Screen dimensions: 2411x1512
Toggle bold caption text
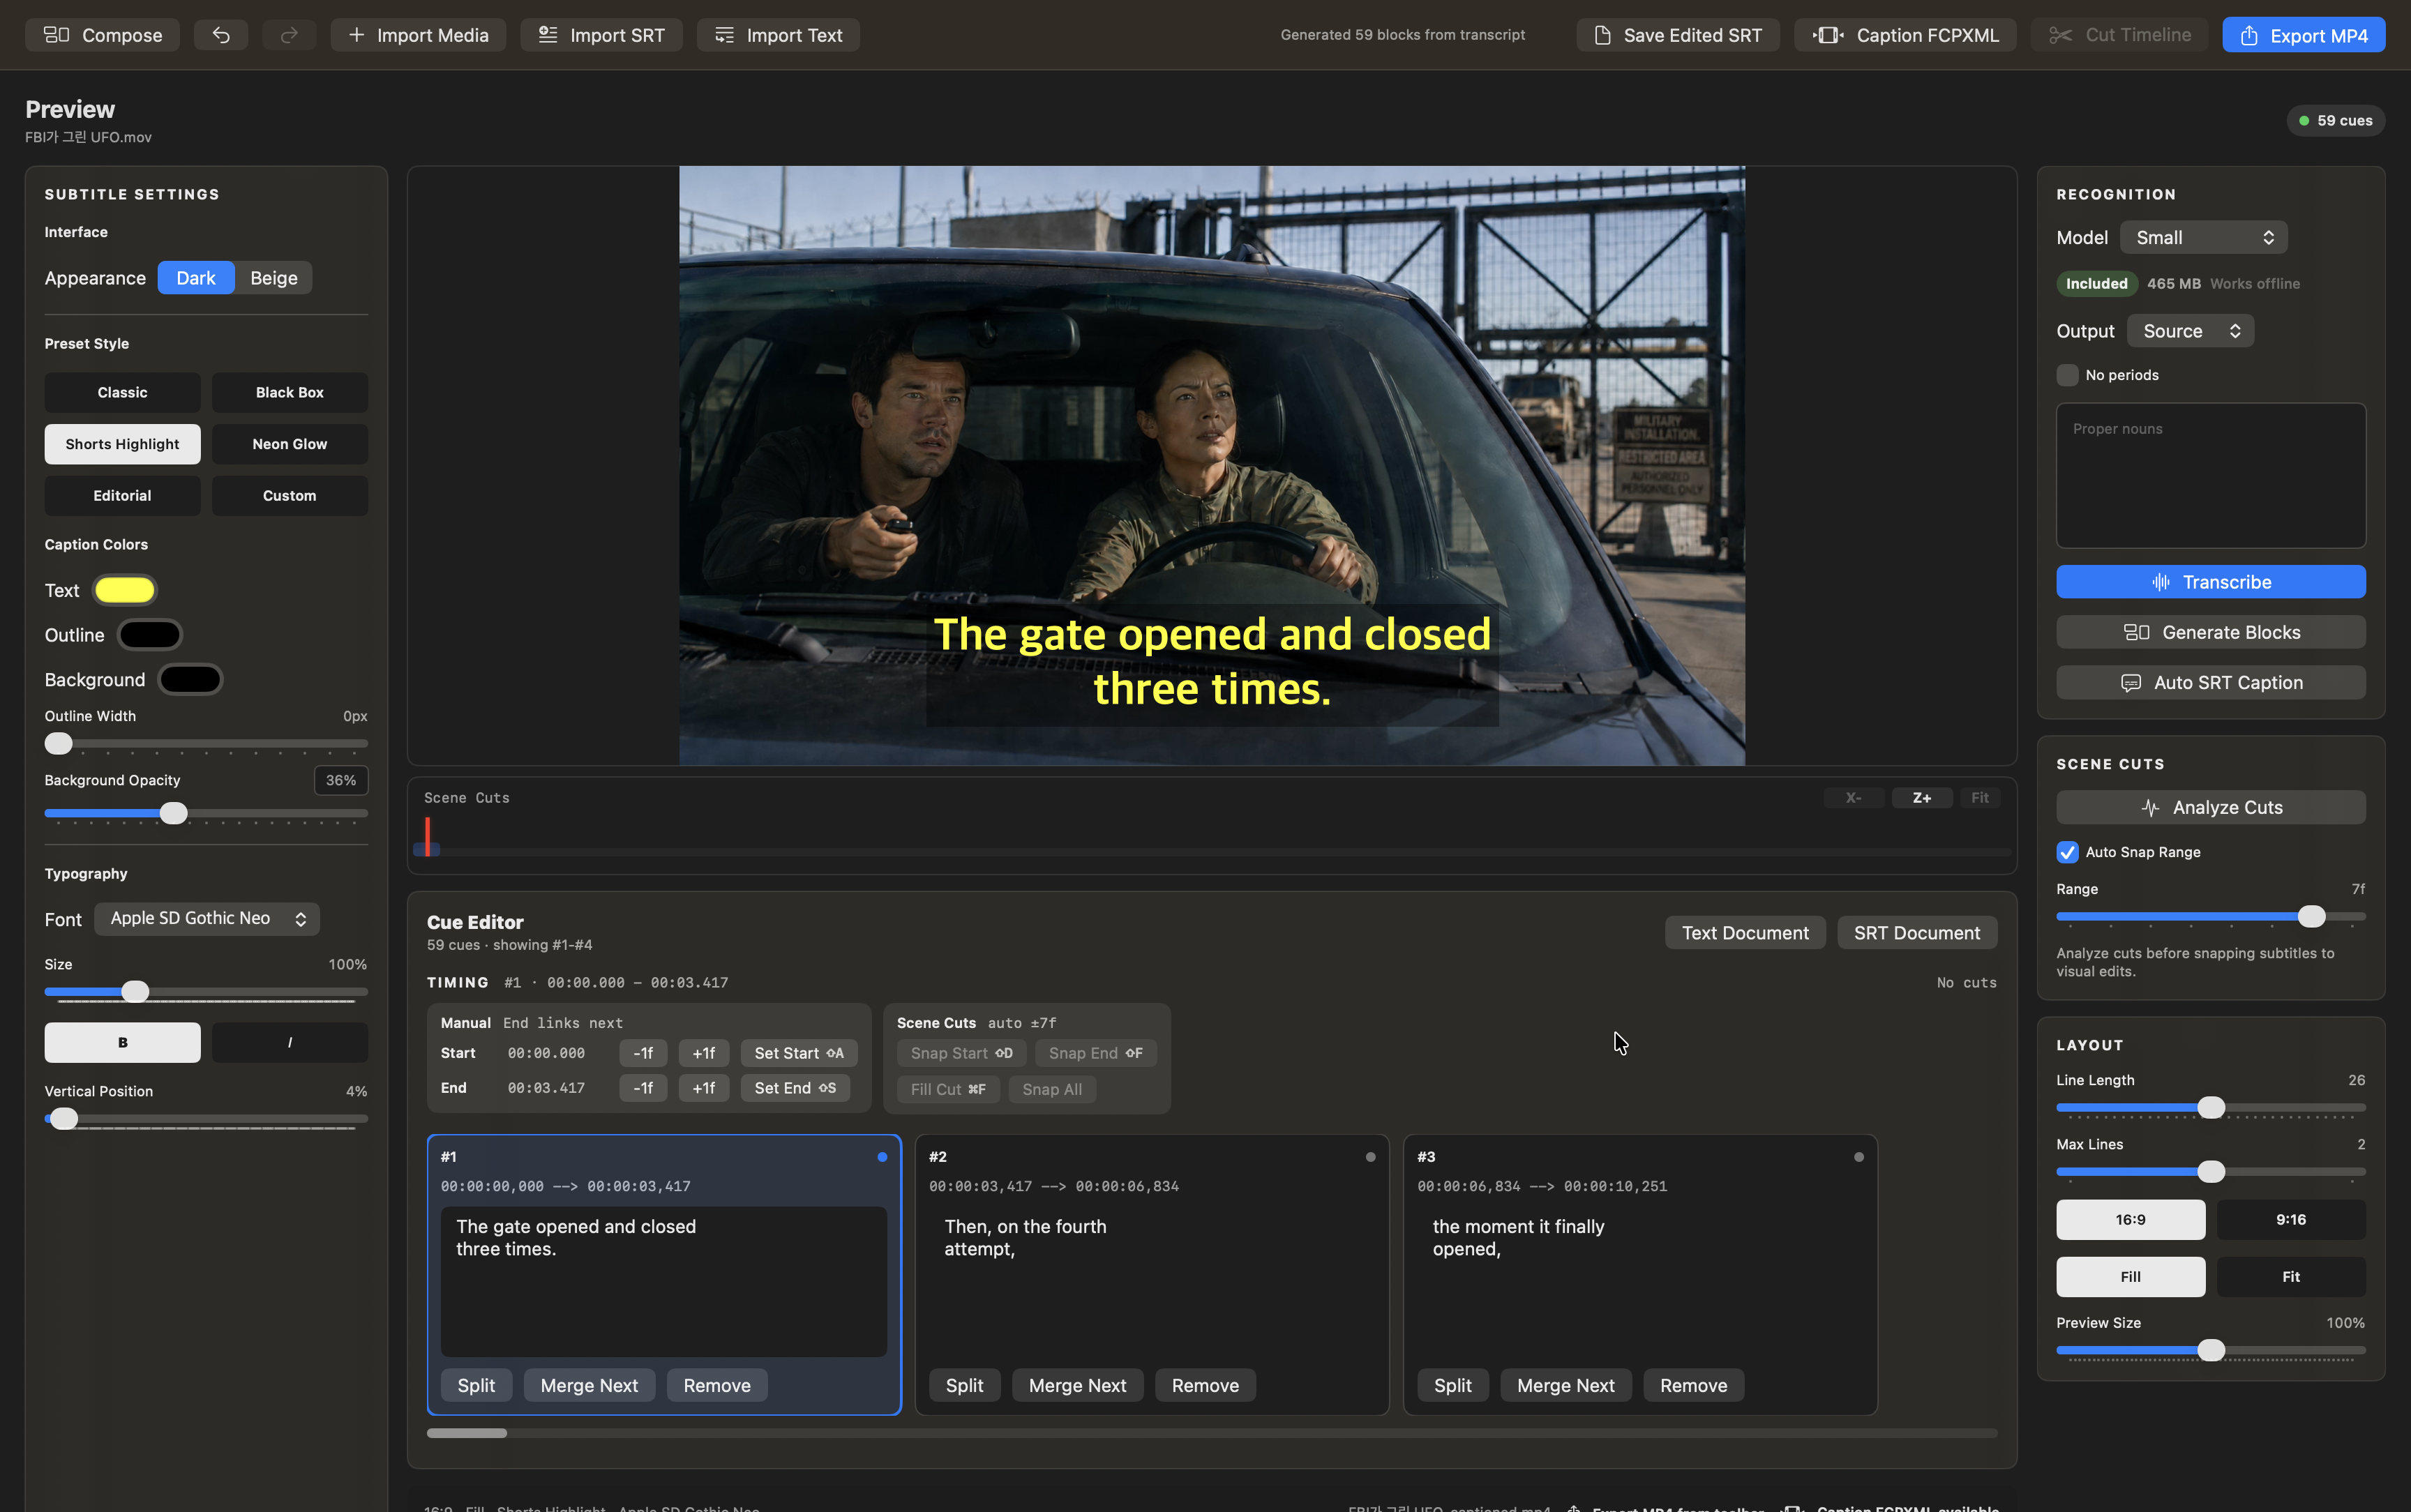[x=122, y=1042]
